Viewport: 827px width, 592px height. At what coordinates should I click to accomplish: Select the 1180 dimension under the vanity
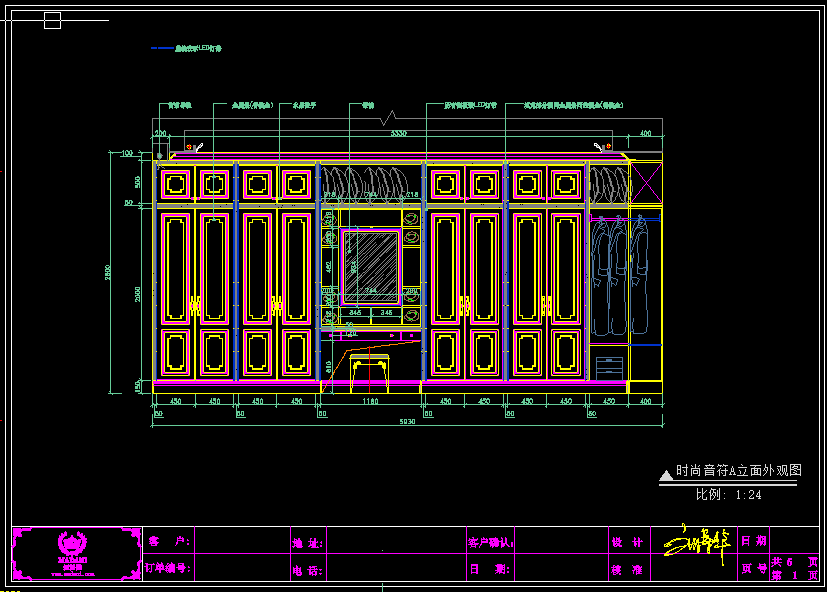[x=369, y=402]
